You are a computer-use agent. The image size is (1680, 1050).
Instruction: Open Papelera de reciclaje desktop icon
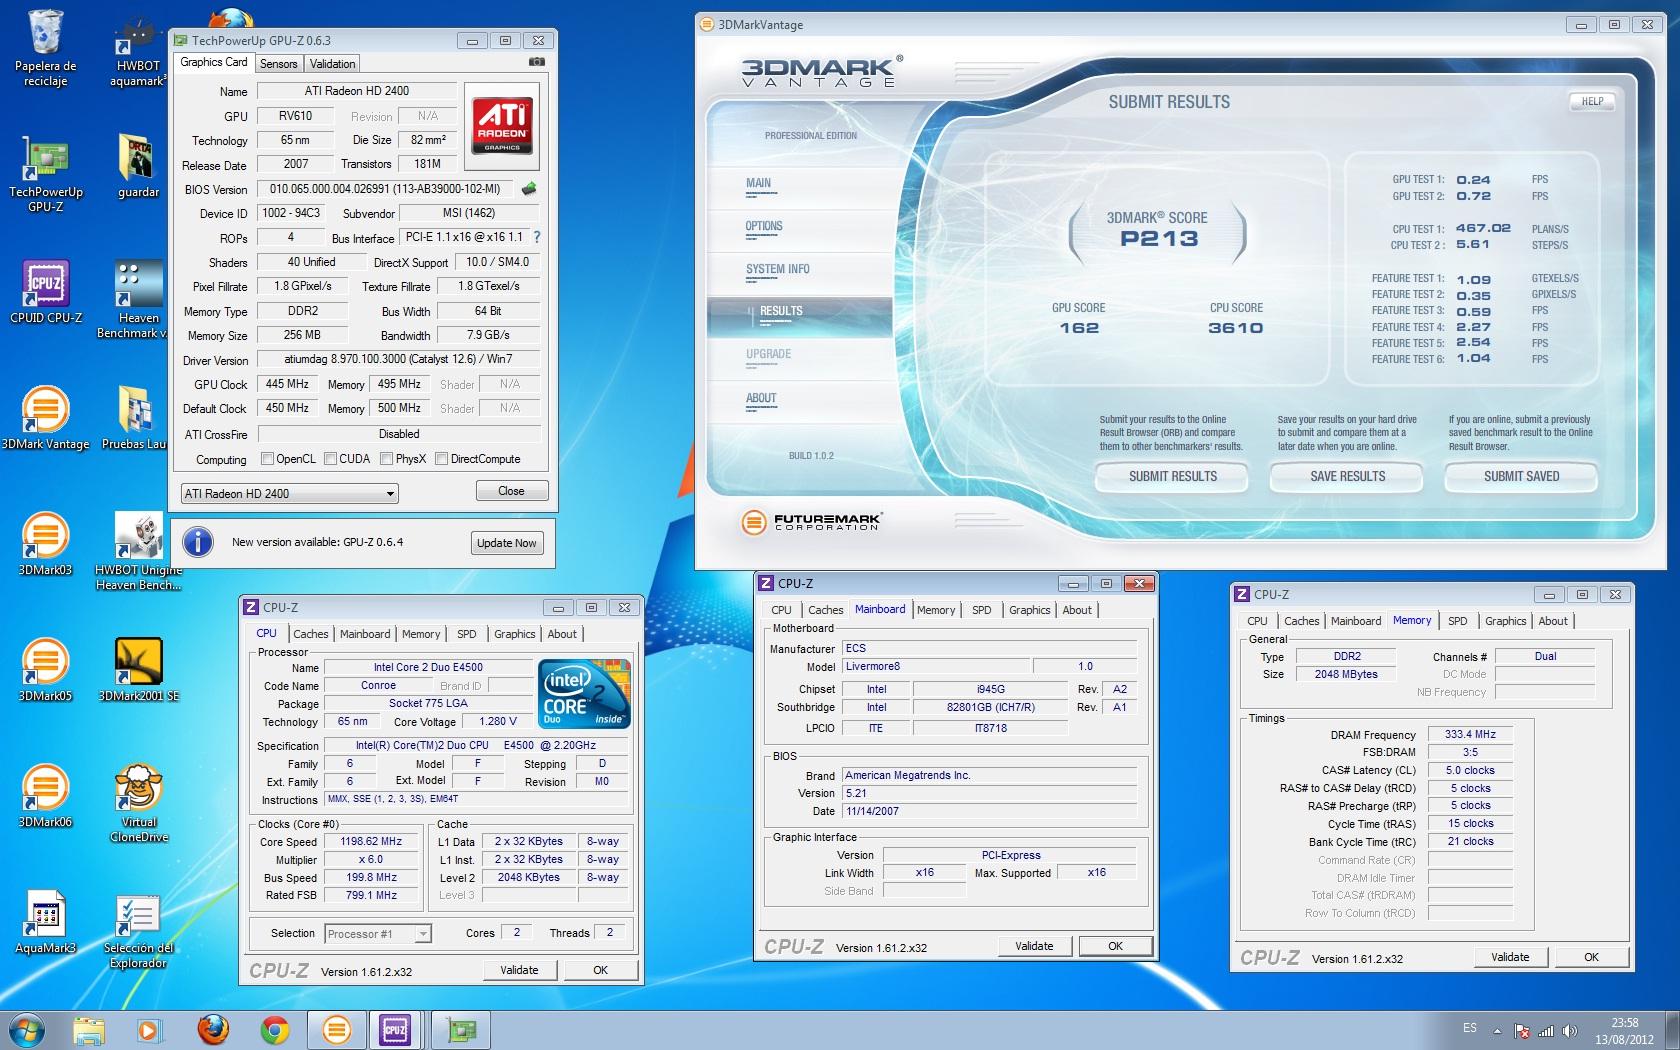coord(45,47)
